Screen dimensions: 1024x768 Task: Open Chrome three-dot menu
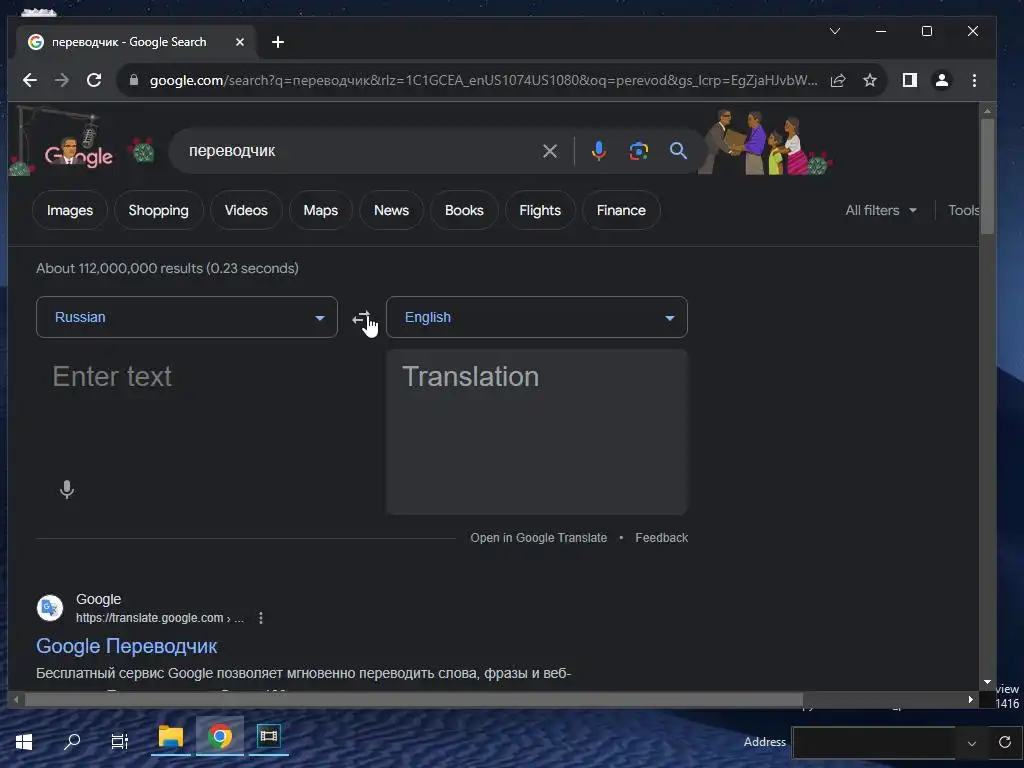(974, 80)
